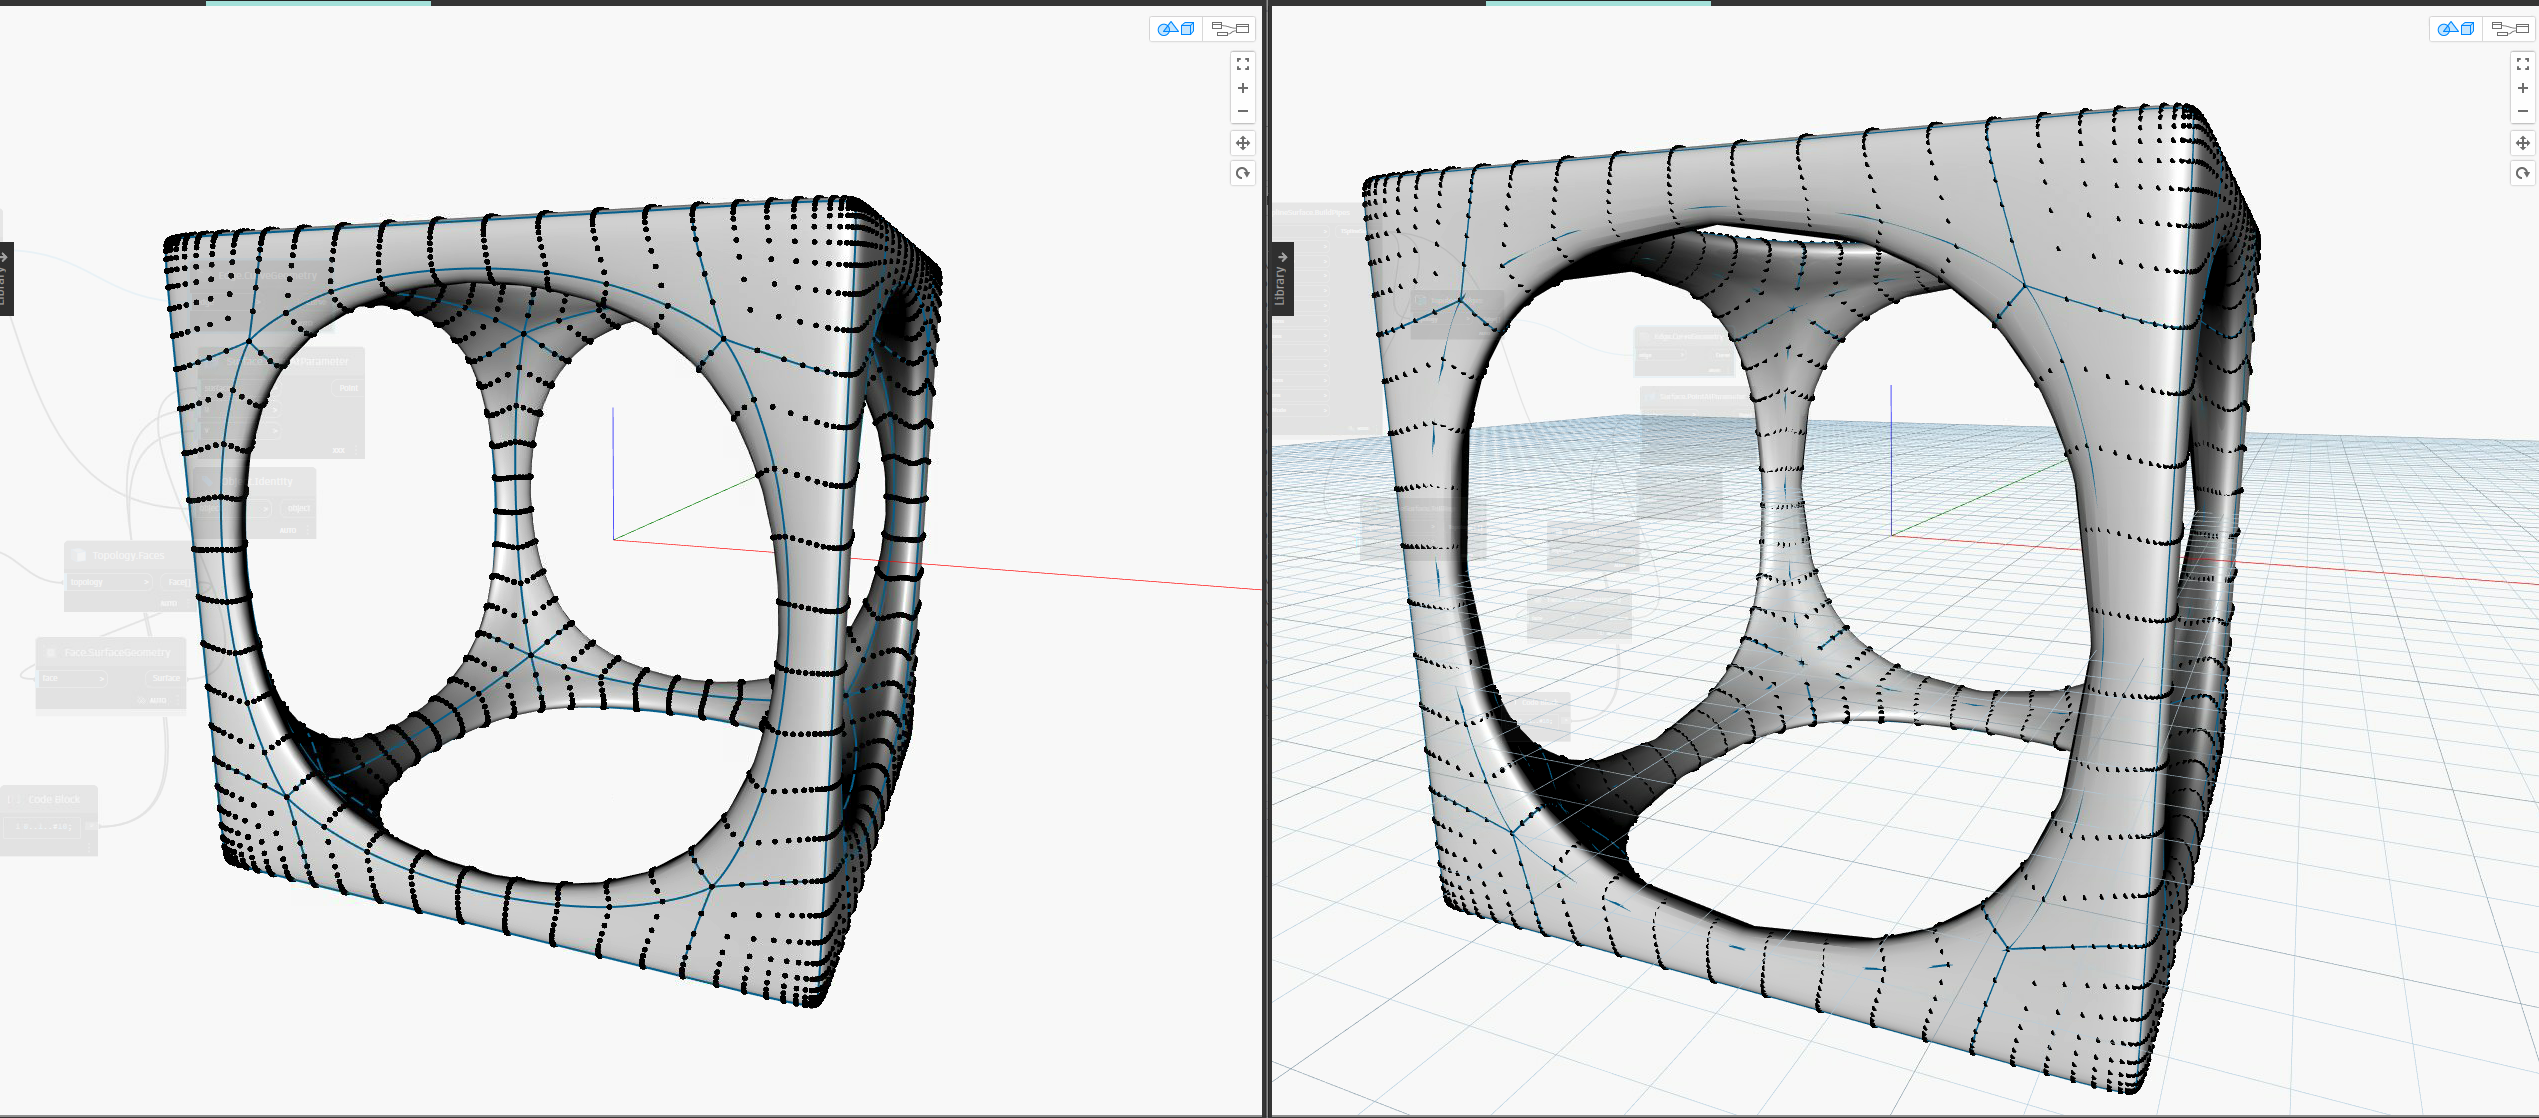Switch to graph view navigation in left window
2539x1118 pixels.
[x=1229, y=29]
